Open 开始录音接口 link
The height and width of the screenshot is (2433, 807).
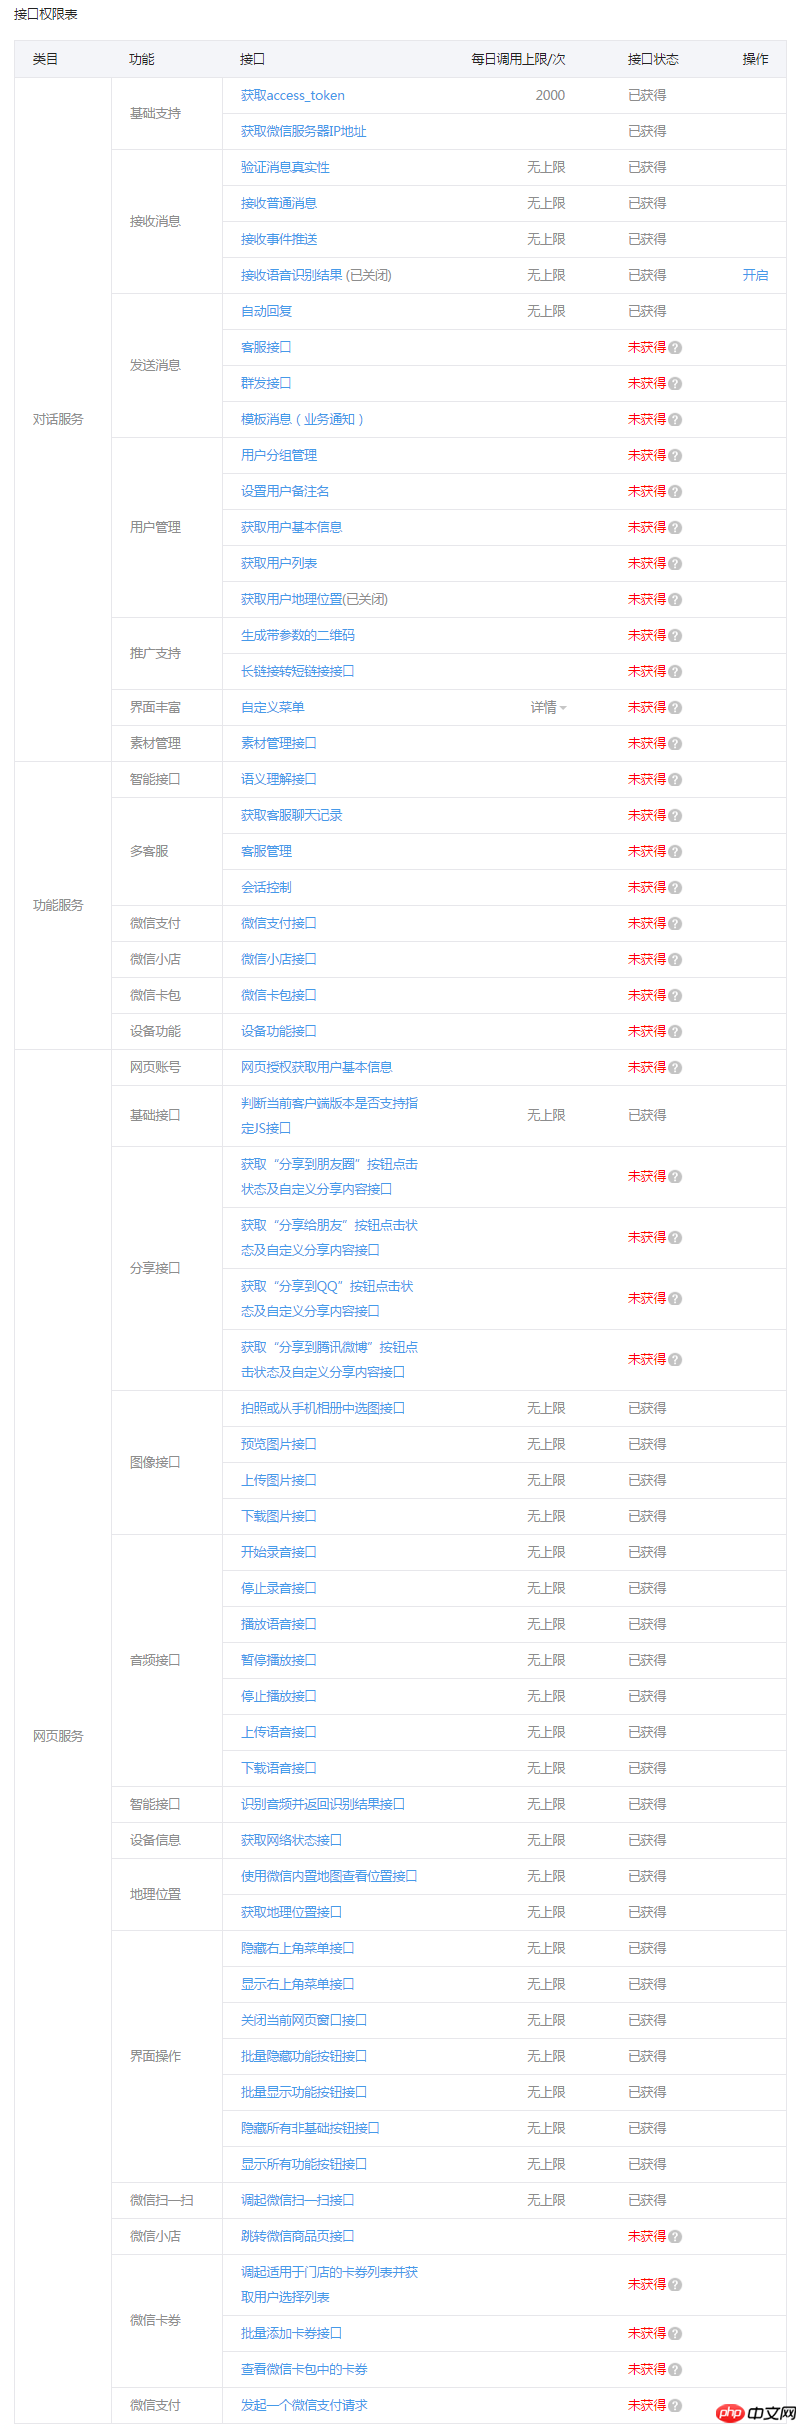point(279,1552)
